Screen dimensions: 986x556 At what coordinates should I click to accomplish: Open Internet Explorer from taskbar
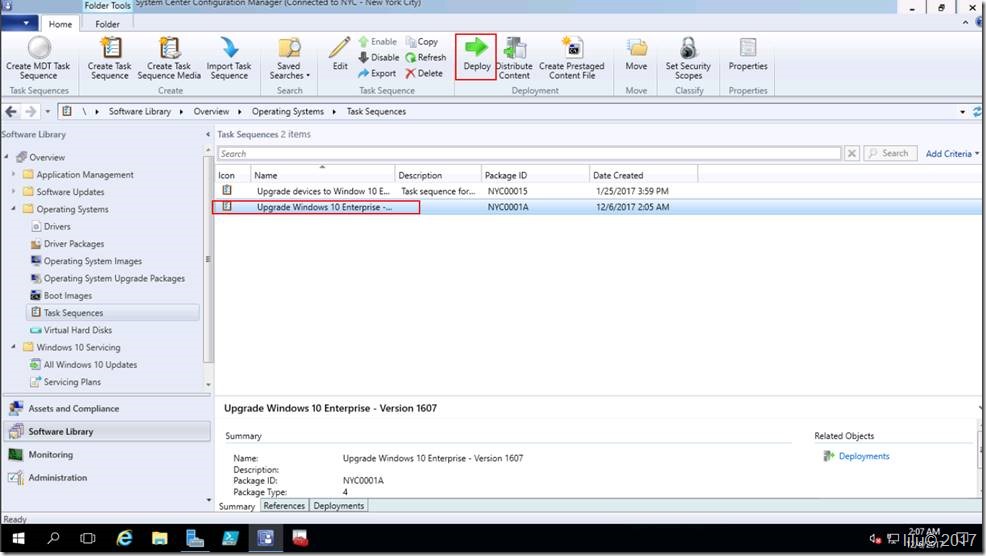click(x=125, y=538)
